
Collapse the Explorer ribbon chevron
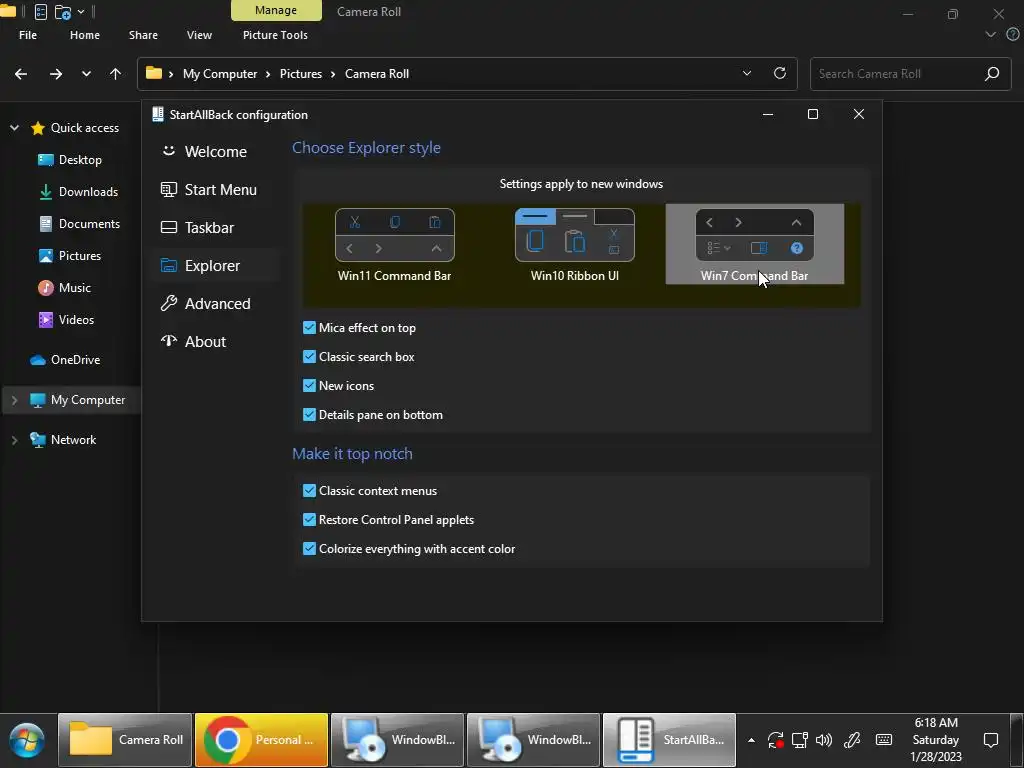(991, 35)
